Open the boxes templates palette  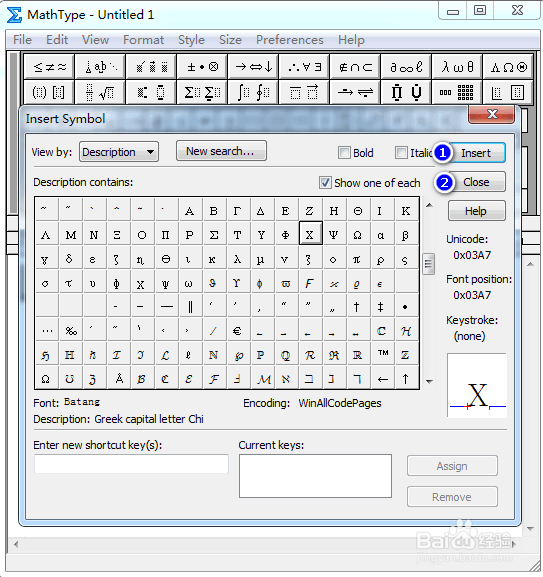pyautogui.click(x=508, y=92)
